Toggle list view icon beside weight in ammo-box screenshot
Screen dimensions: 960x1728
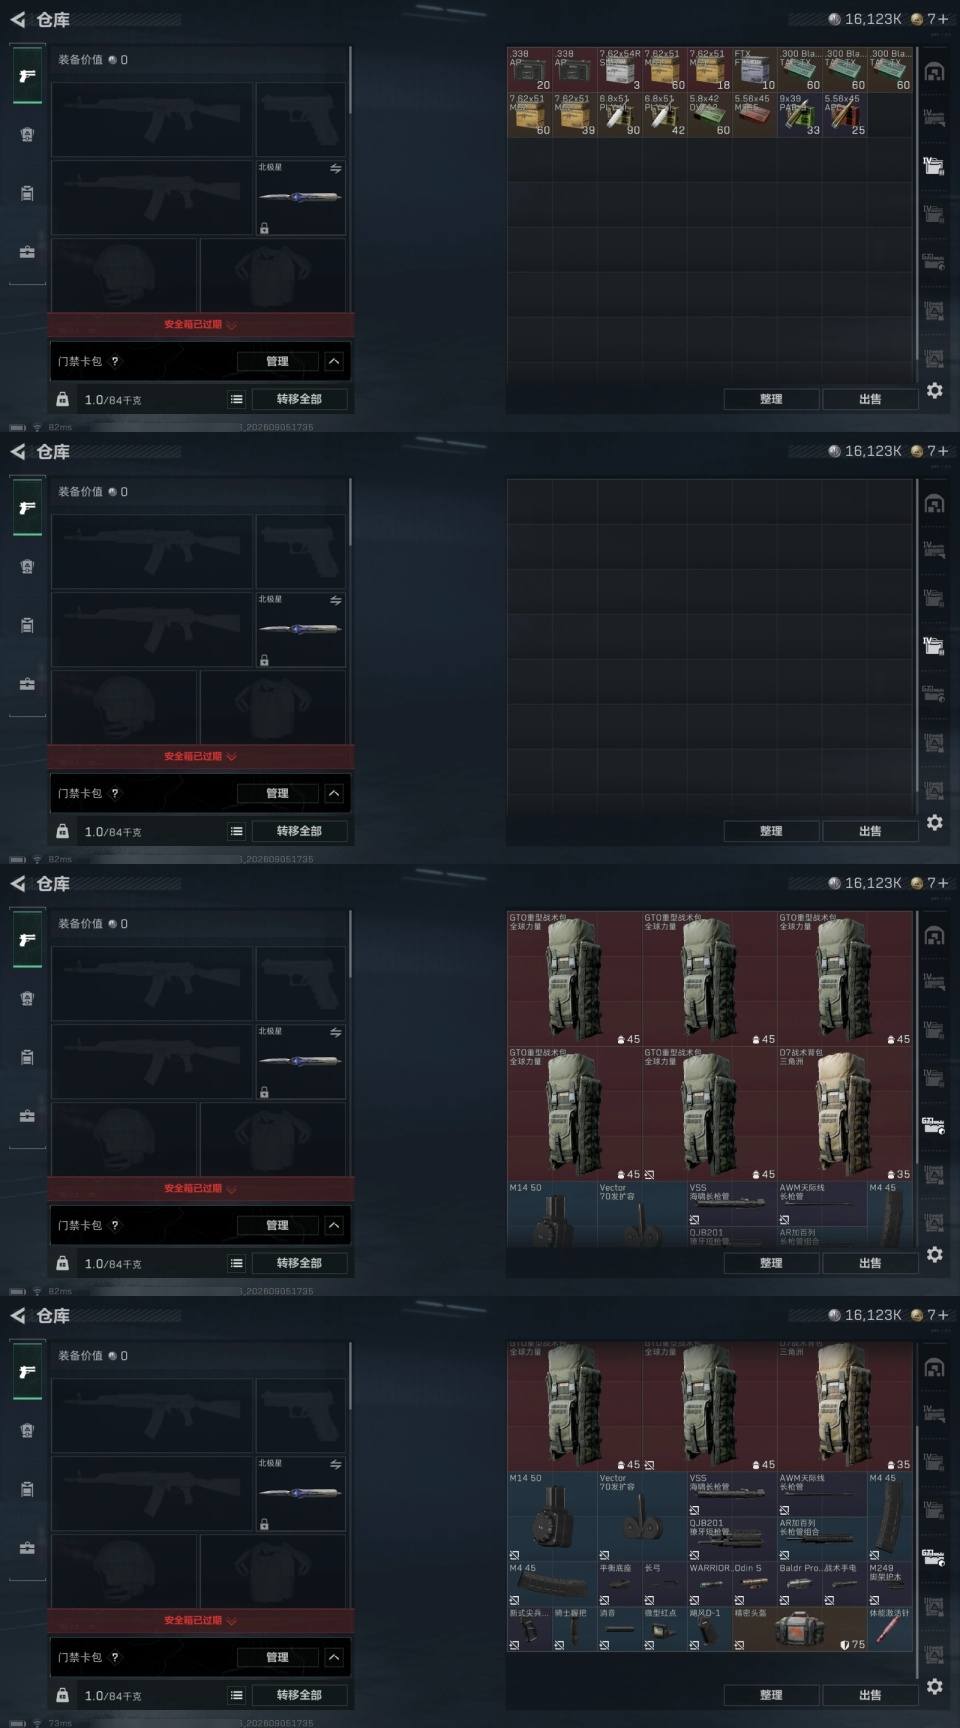237,399
